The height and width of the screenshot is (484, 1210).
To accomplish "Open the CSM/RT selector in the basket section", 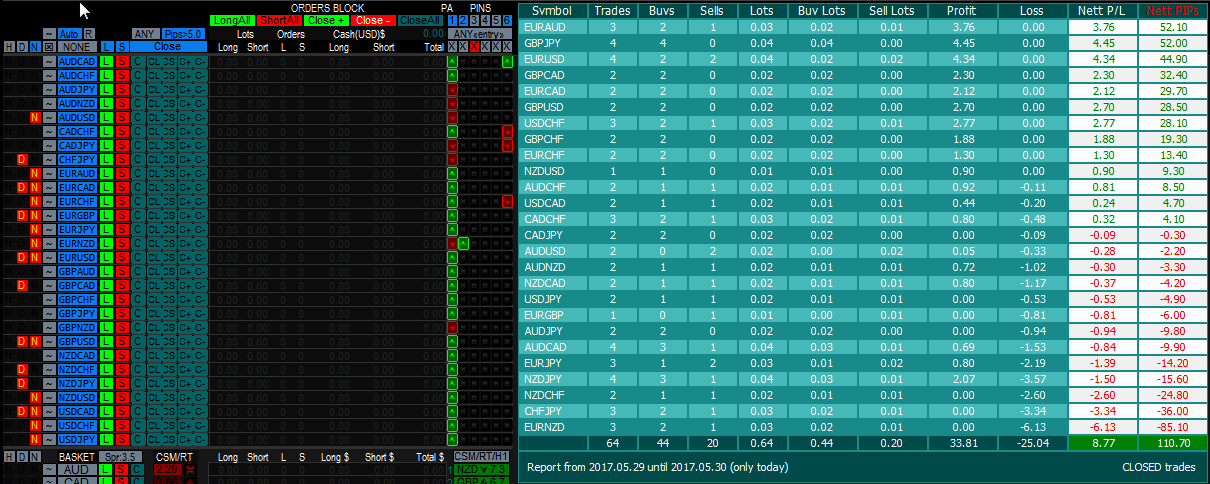I will (175, 456).
